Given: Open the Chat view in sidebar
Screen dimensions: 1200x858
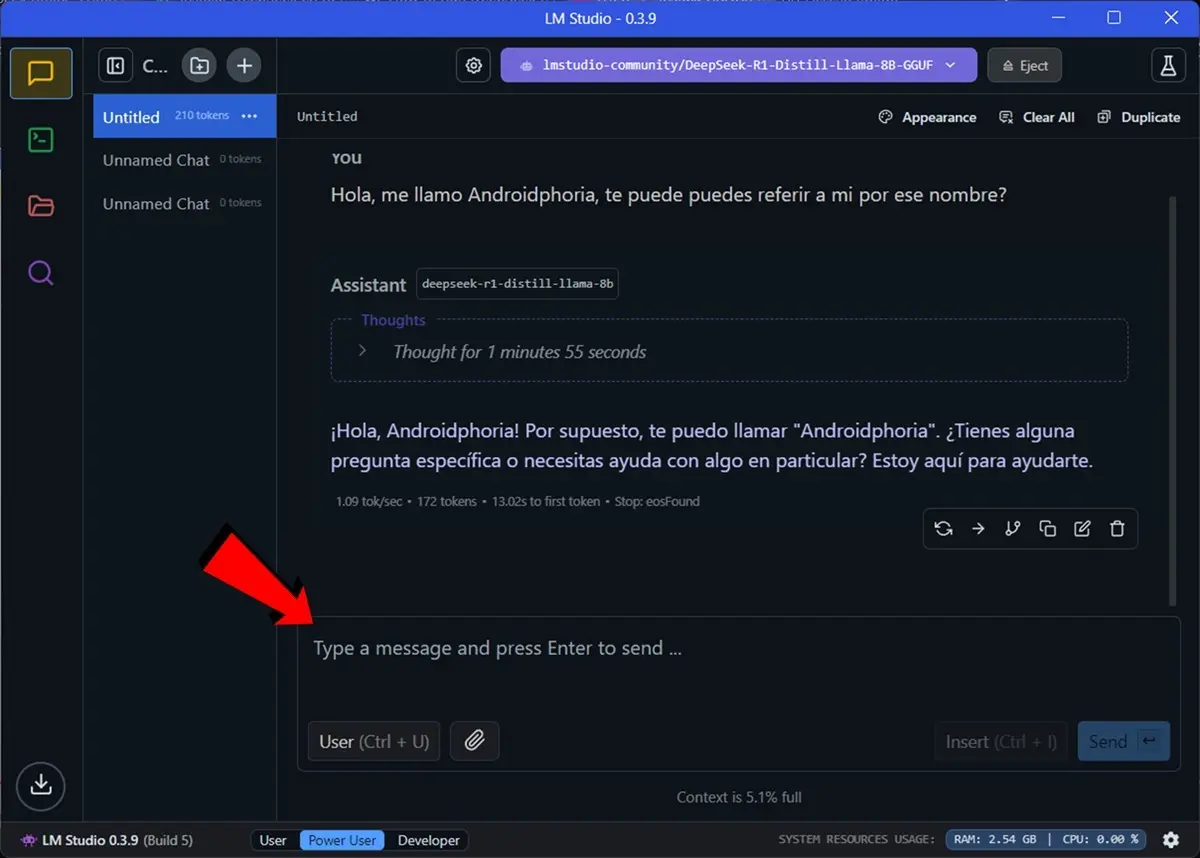Looking at the screenshot, I should point(40,74).
